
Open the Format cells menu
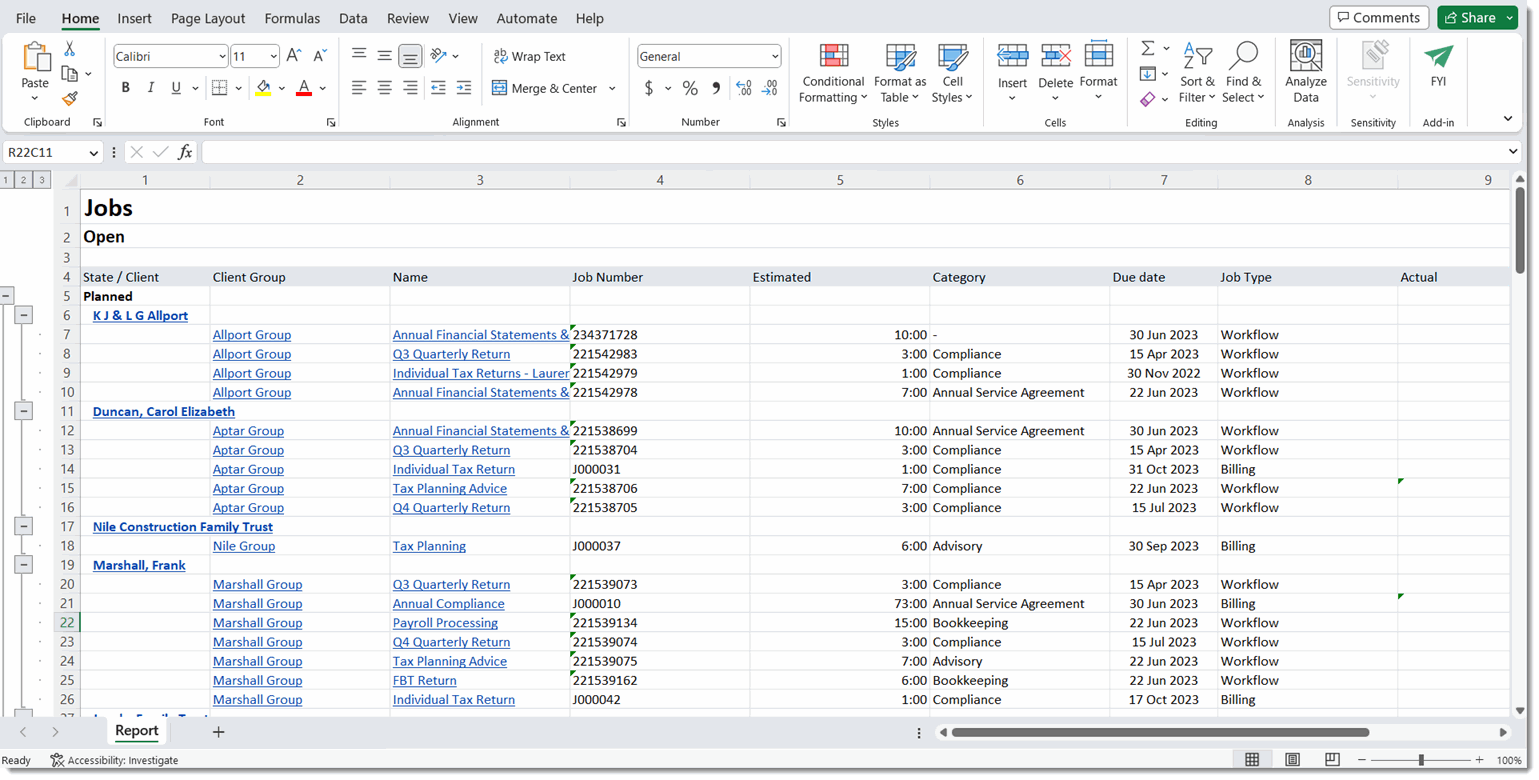(x=1098, y=72)
